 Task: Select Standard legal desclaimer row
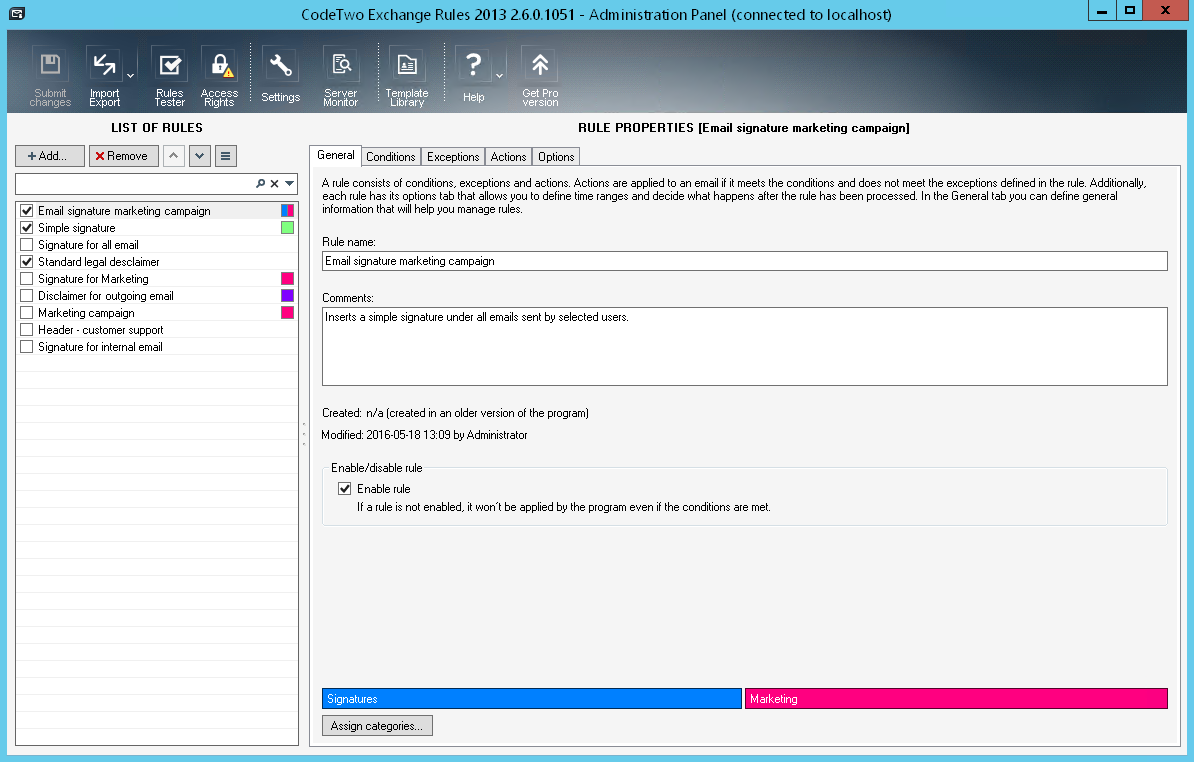coord(156,262)
